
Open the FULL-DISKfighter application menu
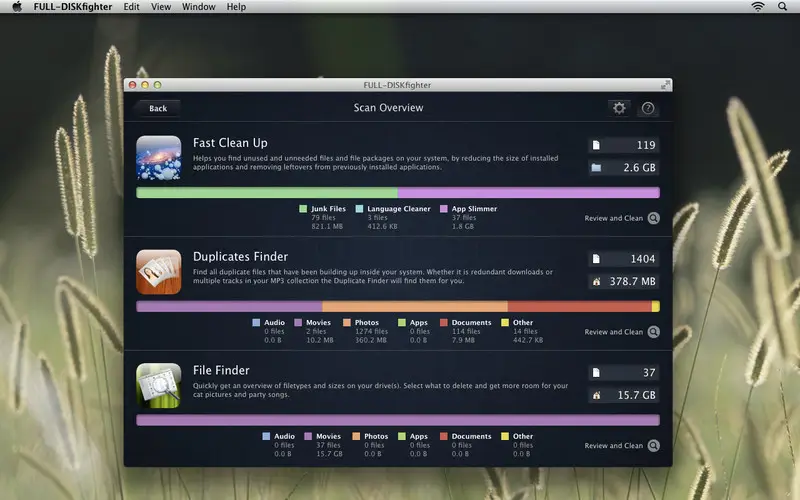73,7
